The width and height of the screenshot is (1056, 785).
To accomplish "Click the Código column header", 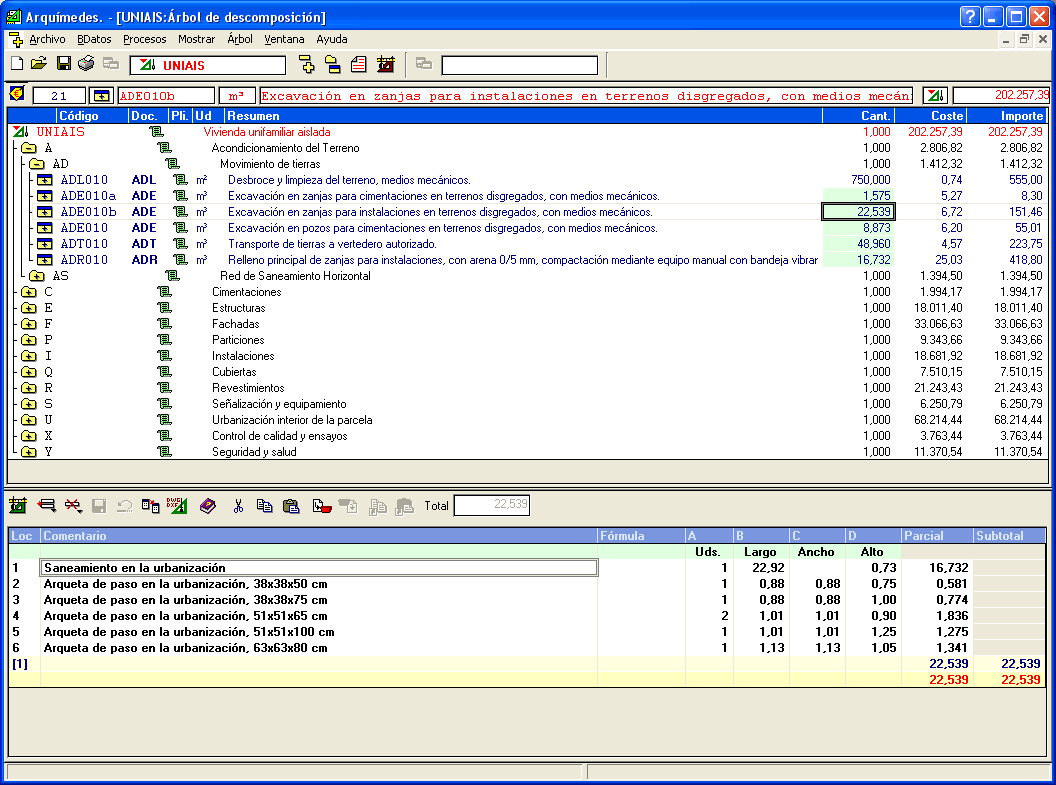I will pyautogui.click(x=92, y=116).
